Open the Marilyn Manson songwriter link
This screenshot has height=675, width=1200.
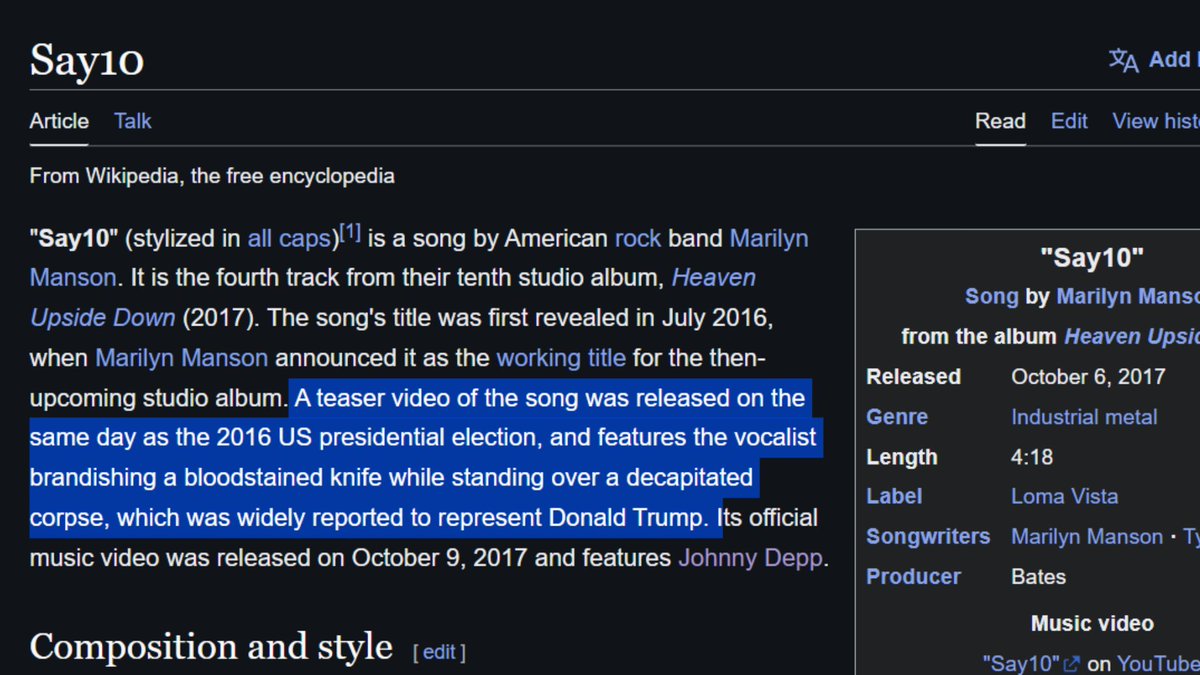(x=1087, y=536)
